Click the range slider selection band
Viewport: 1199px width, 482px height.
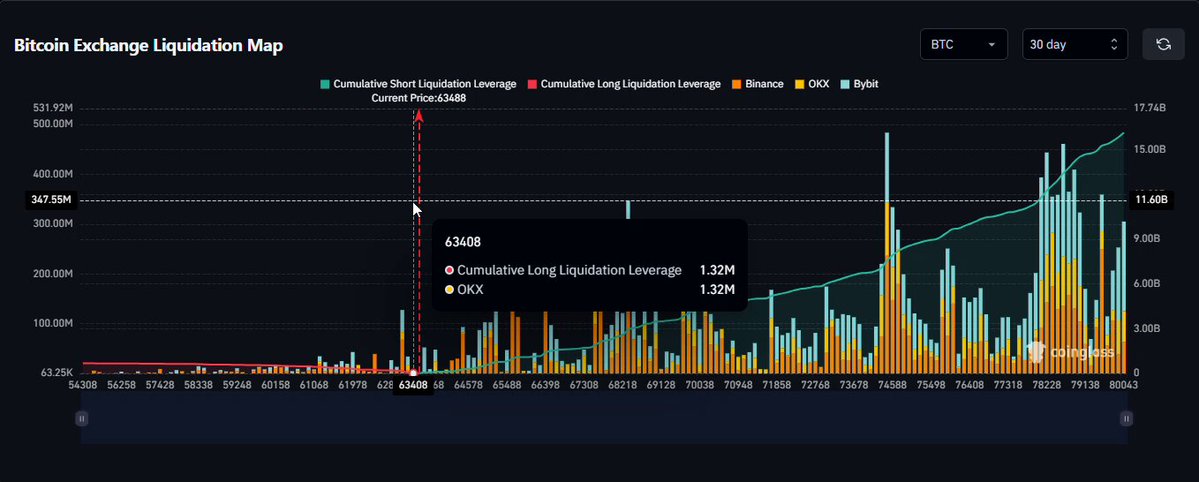point(603,418)
